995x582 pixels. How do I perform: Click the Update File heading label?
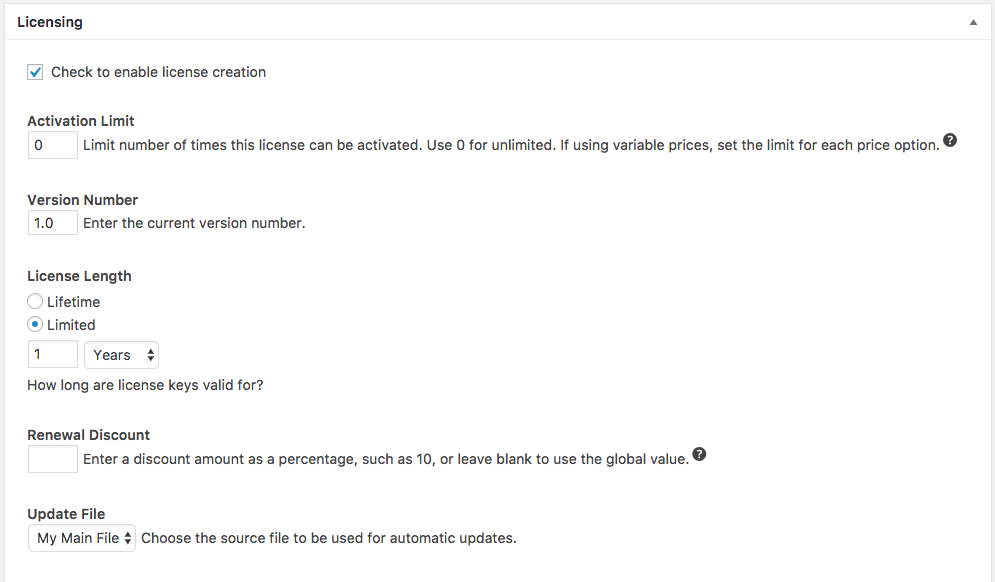coord(66,514)
